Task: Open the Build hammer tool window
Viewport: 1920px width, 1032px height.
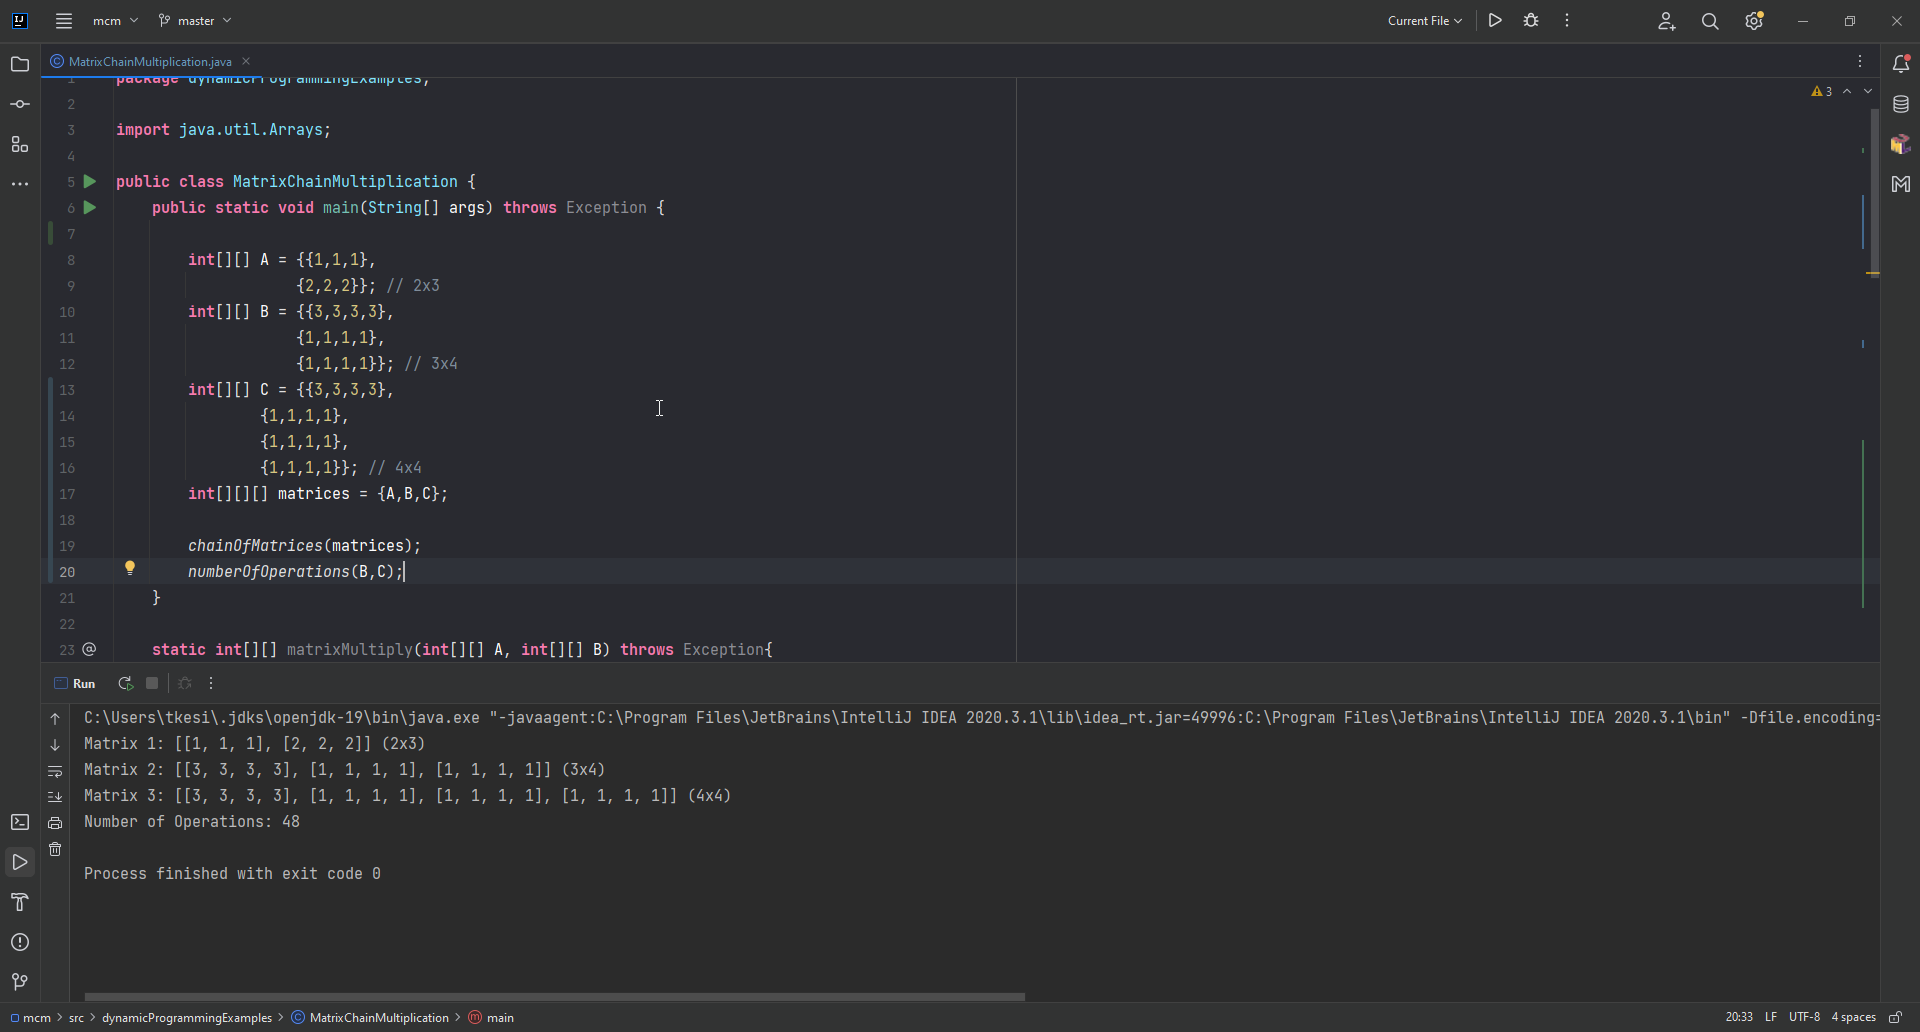Action: [20, 903]
